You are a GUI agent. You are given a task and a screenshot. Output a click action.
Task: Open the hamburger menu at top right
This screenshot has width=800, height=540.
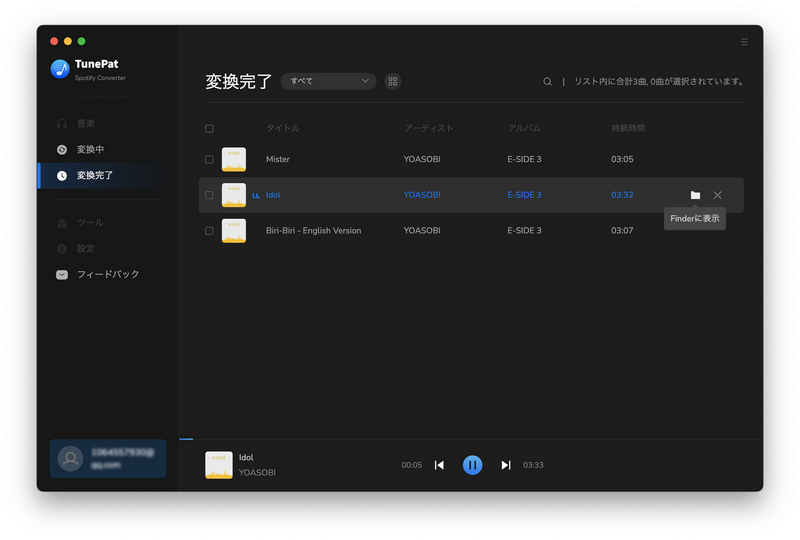(744, 42)
